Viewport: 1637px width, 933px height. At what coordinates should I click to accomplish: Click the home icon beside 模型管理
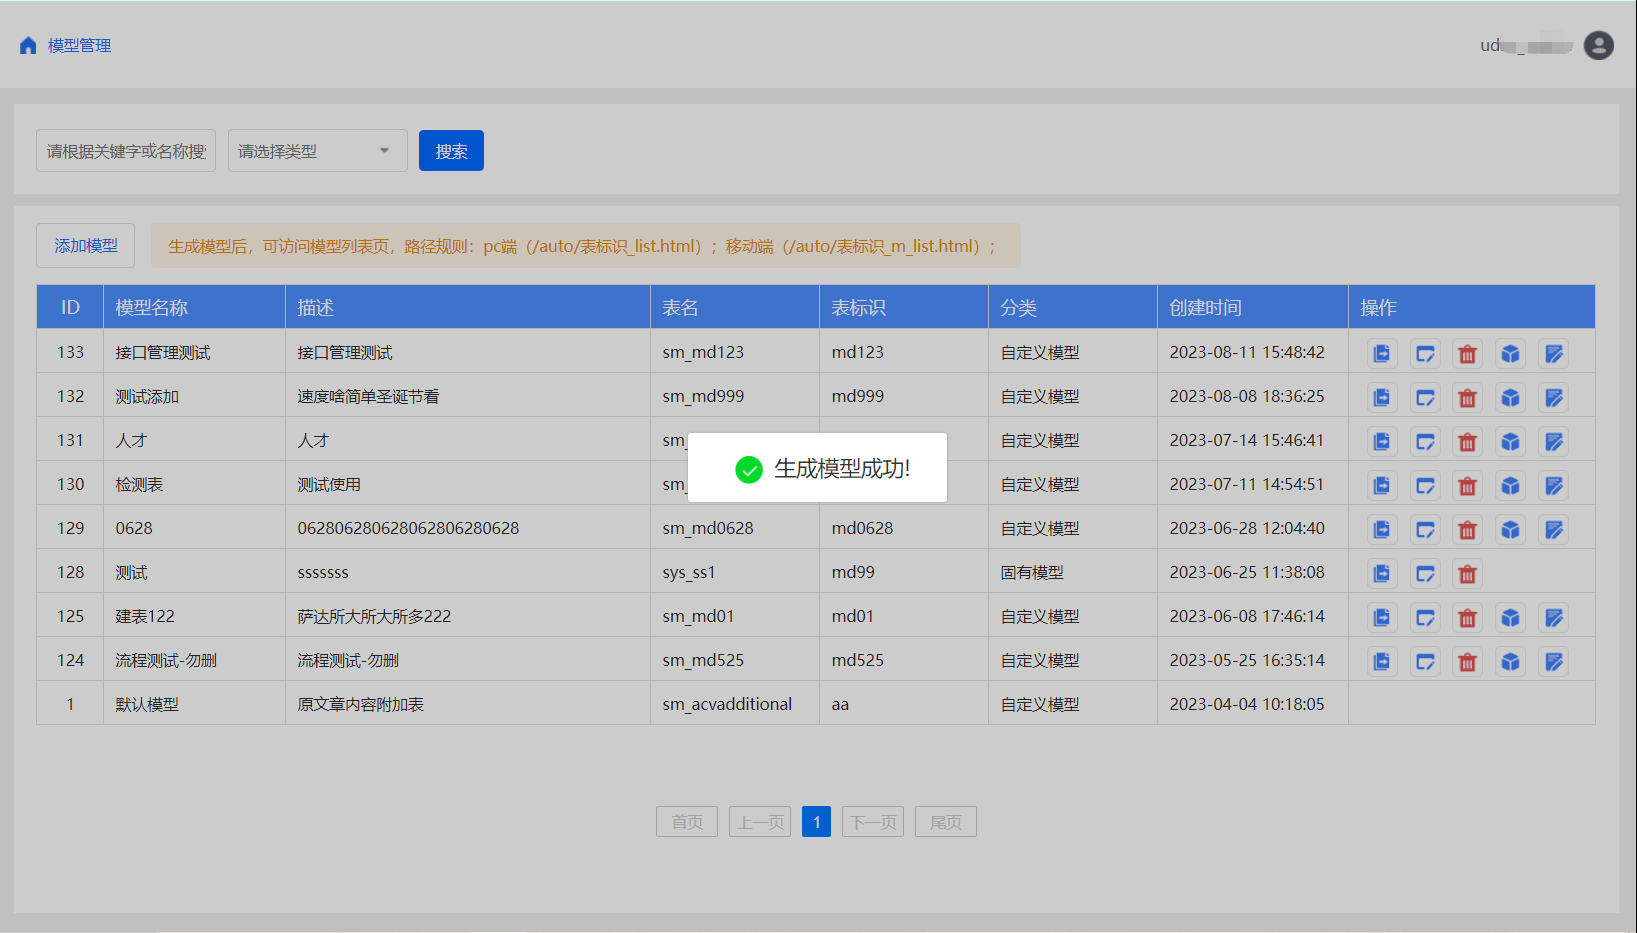tap(28, 46)
